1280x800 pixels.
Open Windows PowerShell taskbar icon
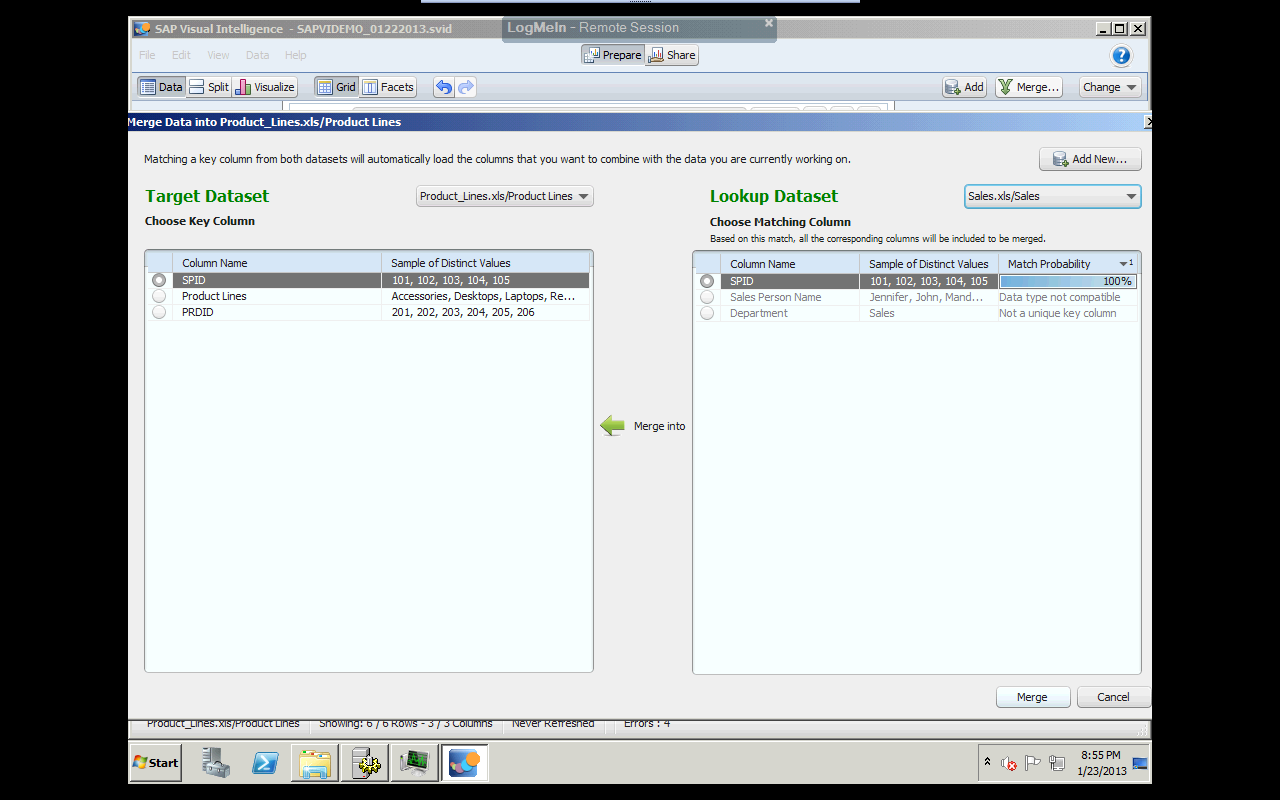[x=264, y=763]
